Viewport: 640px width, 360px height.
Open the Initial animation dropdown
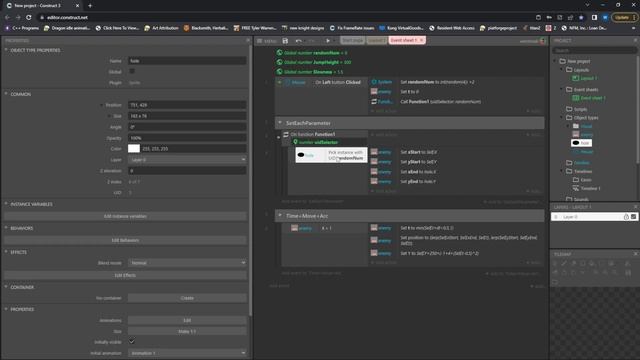point(187,353)
